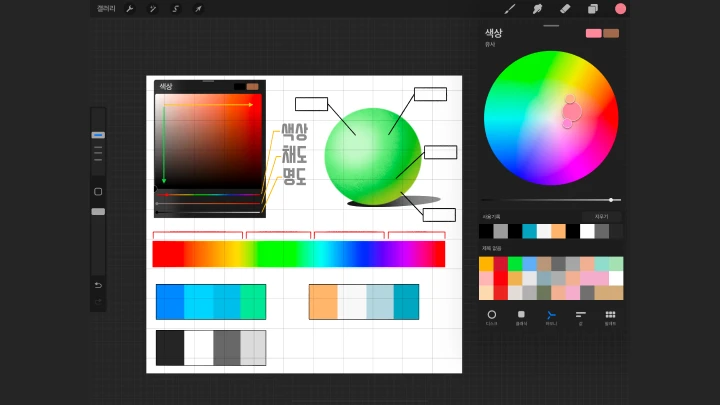
Task: Switch to the 디스크 color tab
Action: pos(492,317)
